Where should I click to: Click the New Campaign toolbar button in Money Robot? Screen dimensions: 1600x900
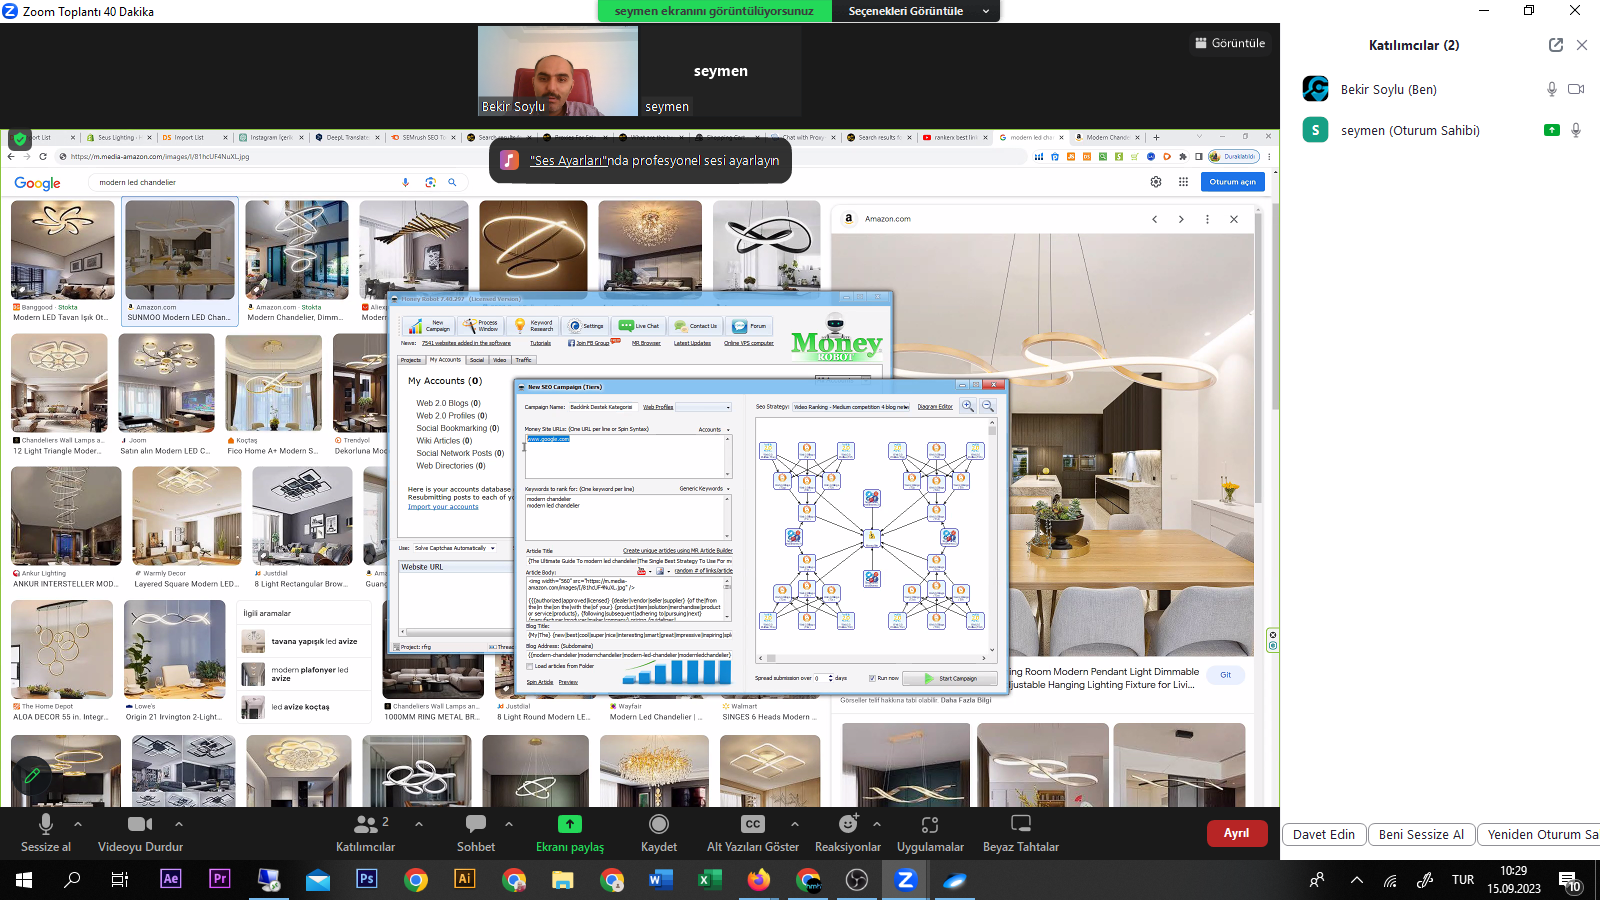point(429,326)
